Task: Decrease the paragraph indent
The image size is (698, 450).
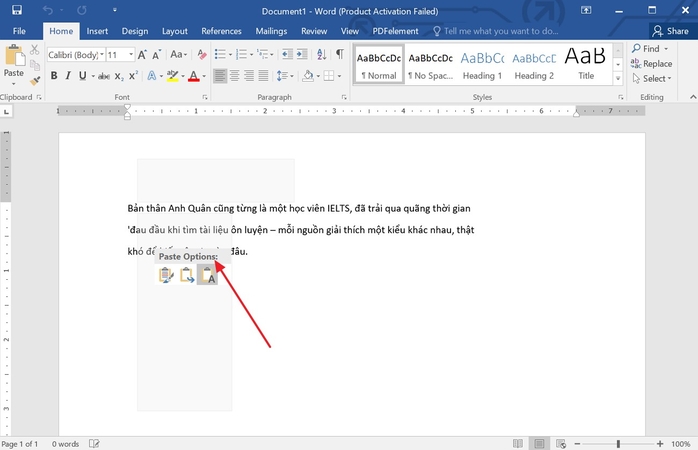Action: 287,54
